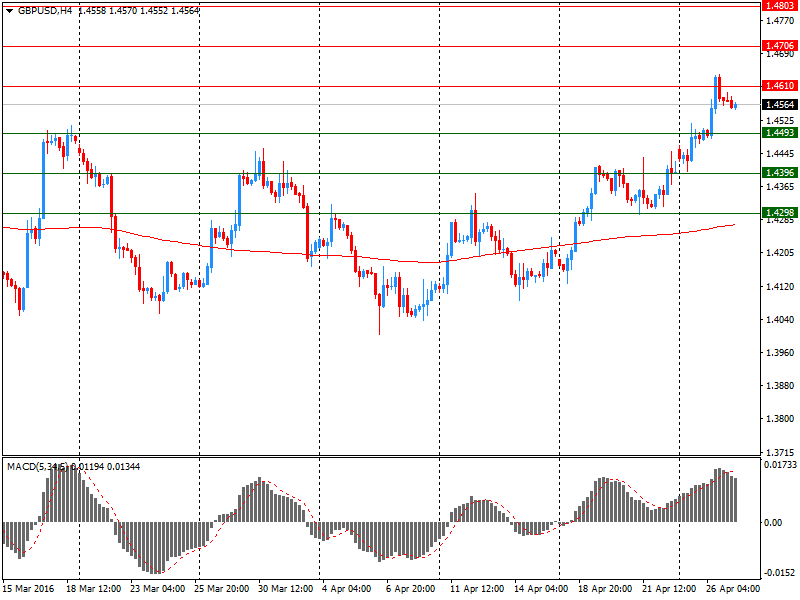Click the 21 Apr 12:00 time label
The width and height of the screenshot is (800, 600).
pos(669,589)
